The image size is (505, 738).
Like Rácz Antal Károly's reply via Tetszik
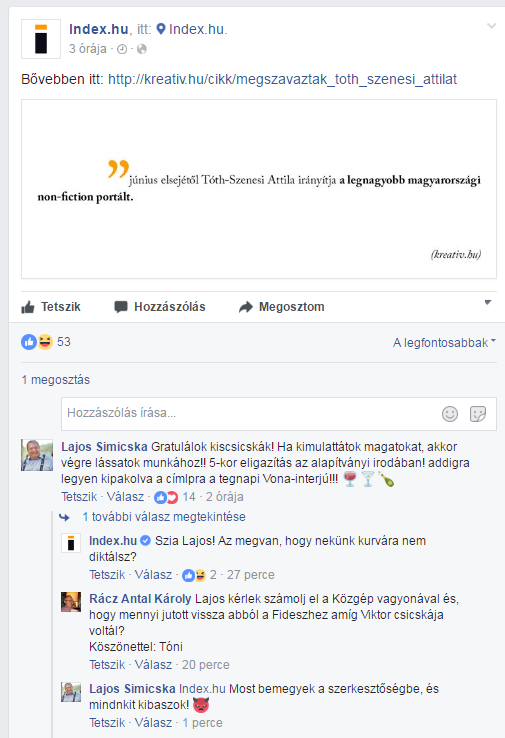(x=107, y=665)
